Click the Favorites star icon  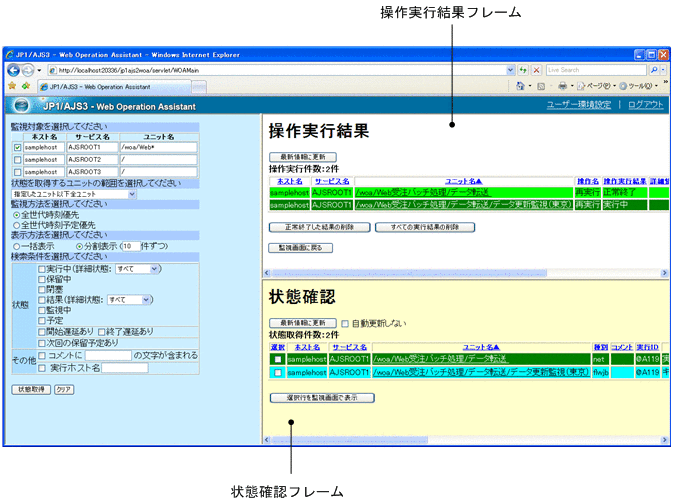[x=12, y=87]
